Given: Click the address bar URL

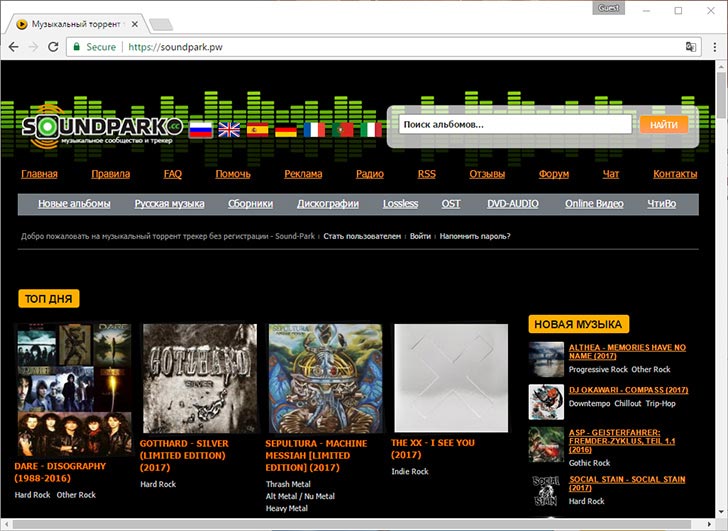Looking at the screenshot, I should point(175,47).
